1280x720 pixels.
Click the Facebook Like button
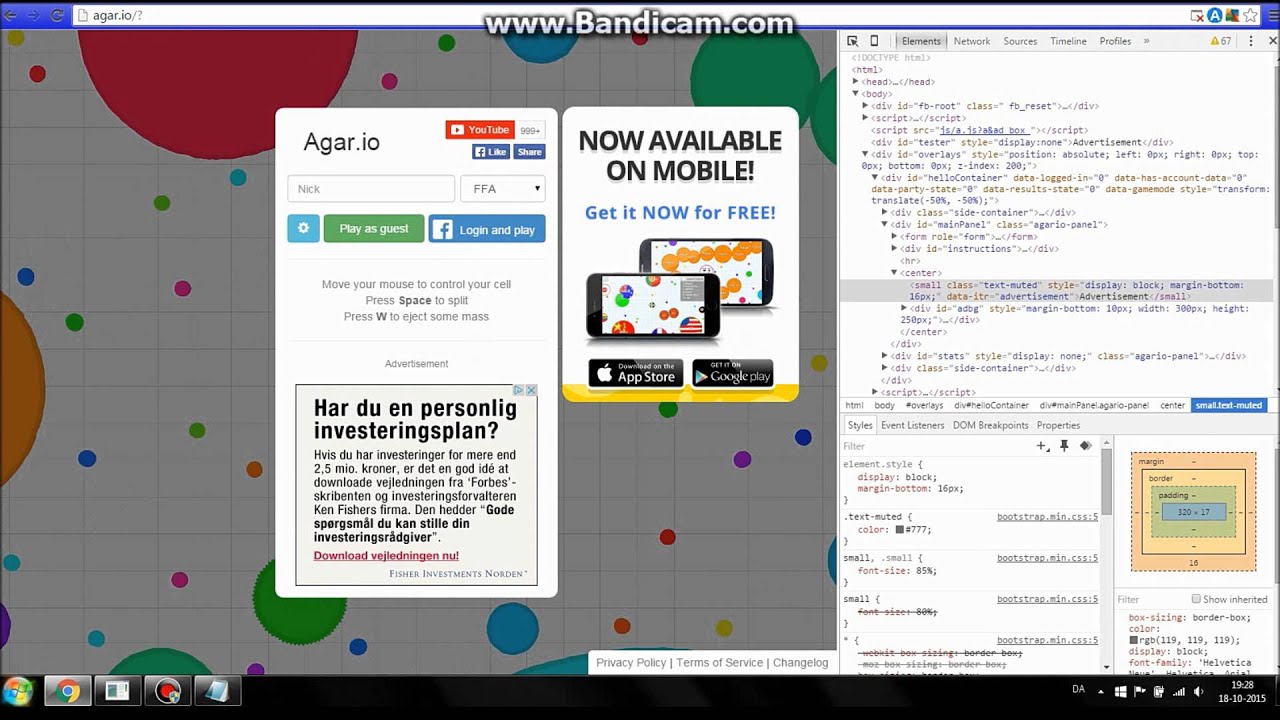[x=491, y=152]
